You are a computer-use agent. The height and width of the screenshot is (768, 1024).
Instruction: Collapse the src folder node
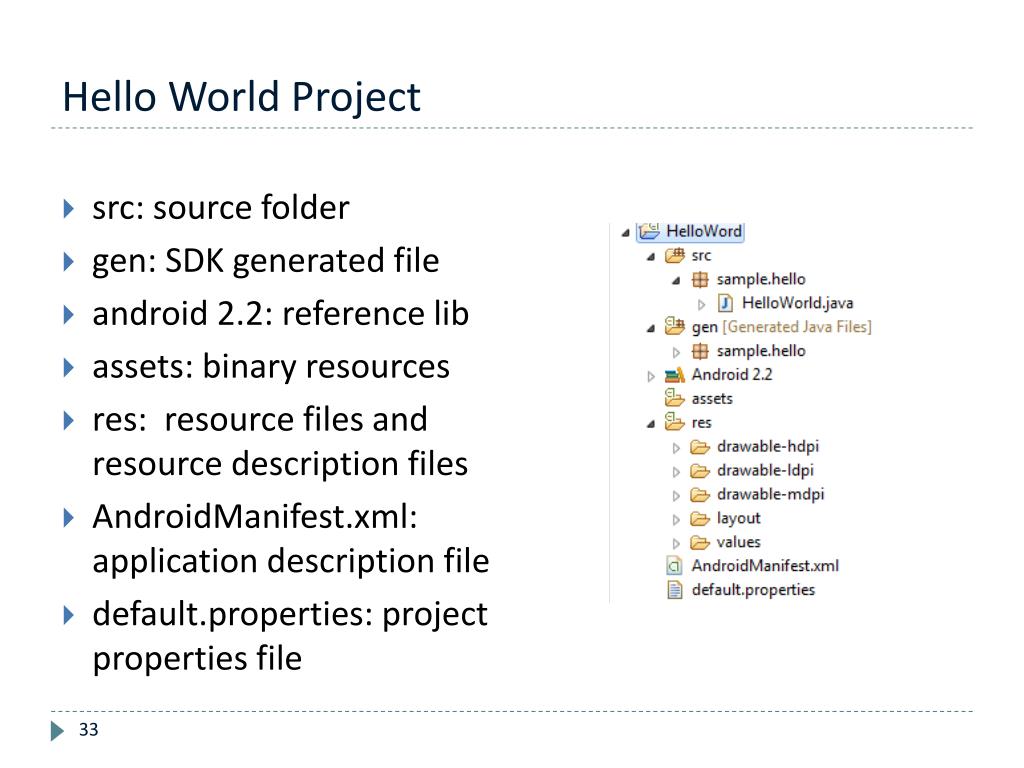pyautogui.click(x=650, y=257)
